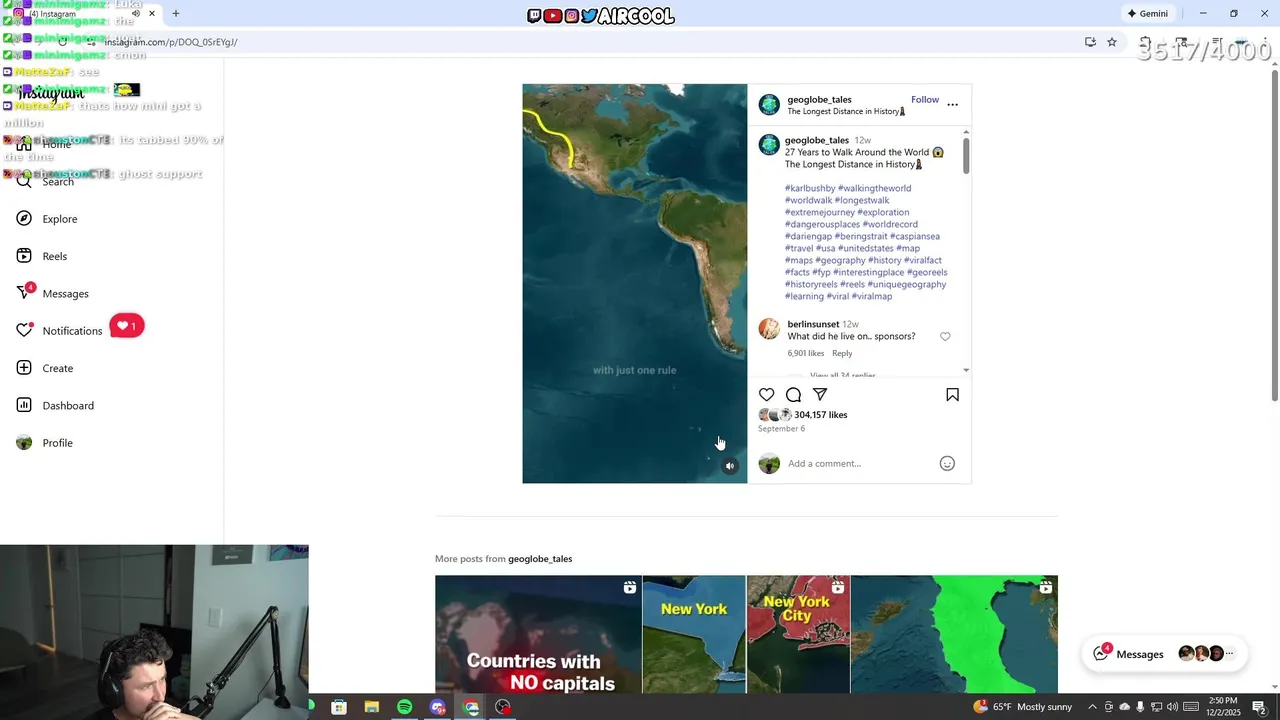
Task: Open the green-highlighted map thumbnail
Action: coord(954,634)
